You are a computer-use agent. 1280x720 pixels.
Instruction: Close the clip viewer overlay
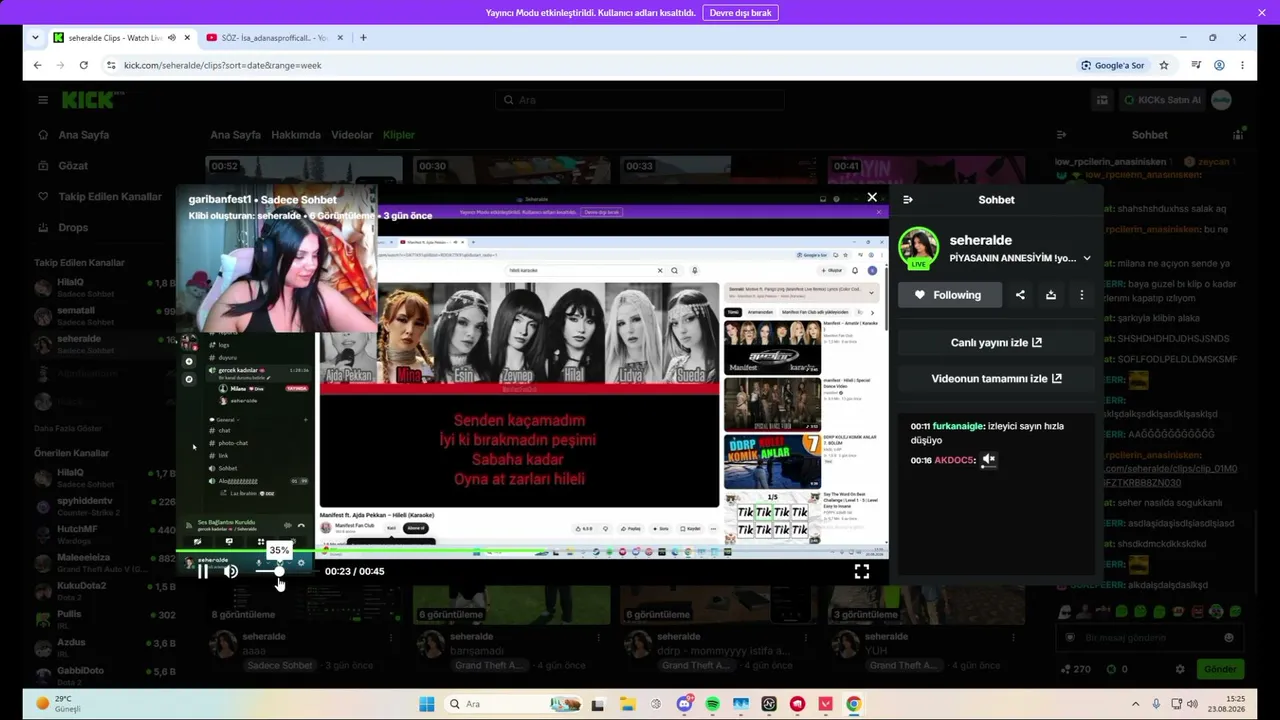click(x=872, y=198)
